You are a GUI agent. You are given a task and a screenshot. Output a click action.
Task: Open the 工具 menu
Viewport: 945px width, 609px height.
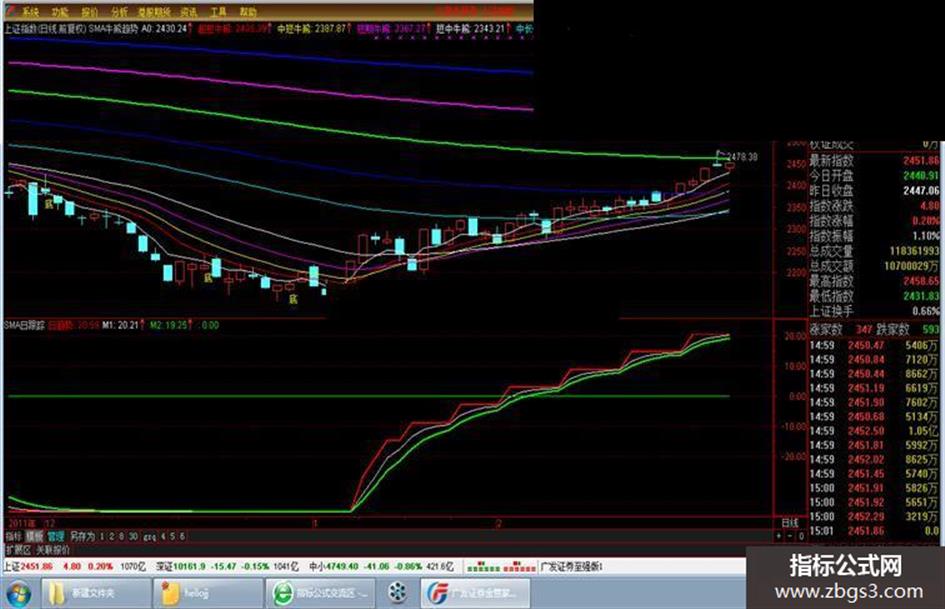coord(218,11)
